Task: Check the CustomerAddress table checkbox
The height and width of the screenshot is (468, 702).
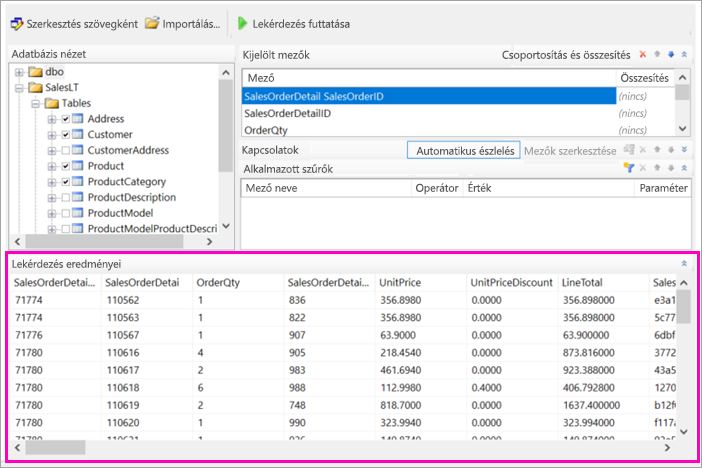Action: [66, 150]
